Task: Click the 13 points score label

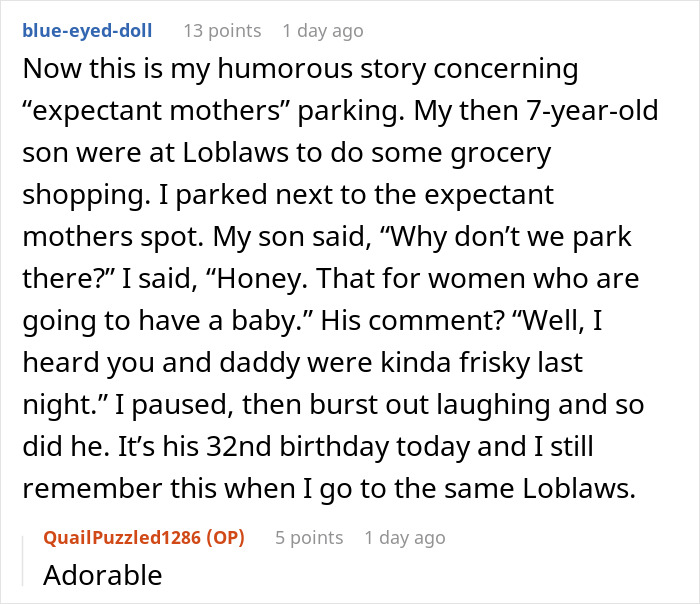Action: click(x=222, y=31)
